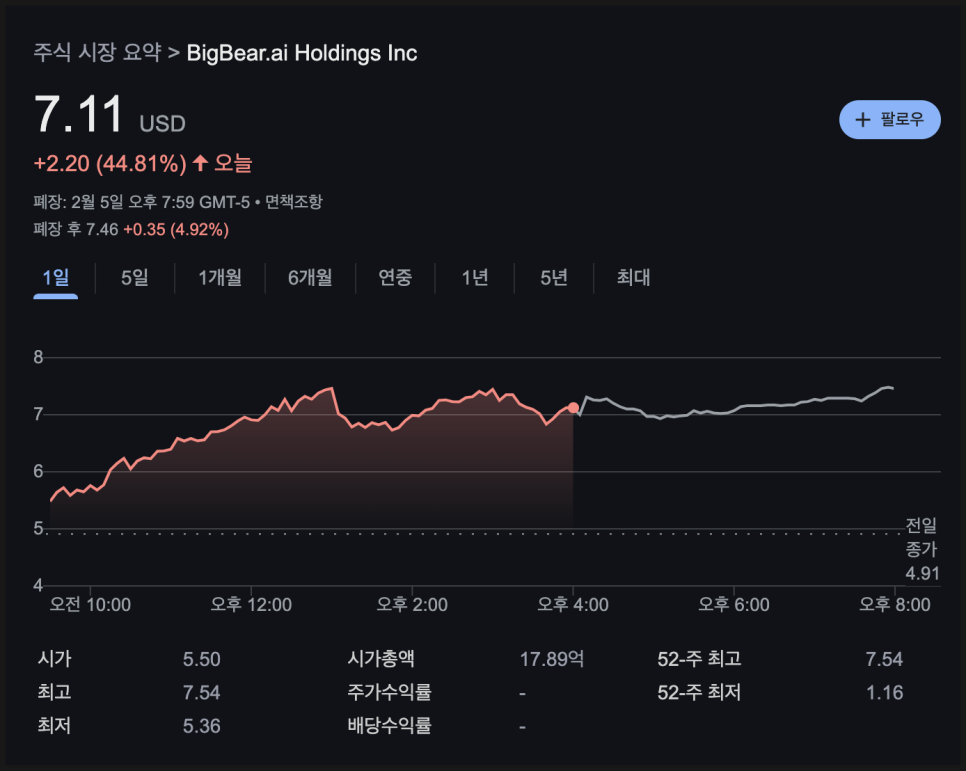Click the 시가총액 label
Viewport: 966px width, 771px height.
point(381,659)
